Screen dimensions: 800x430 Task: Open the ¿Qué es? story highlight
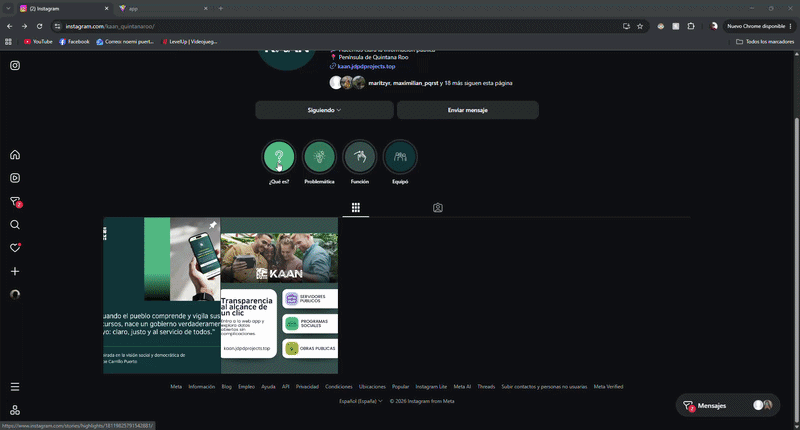(x=279, y=157)
